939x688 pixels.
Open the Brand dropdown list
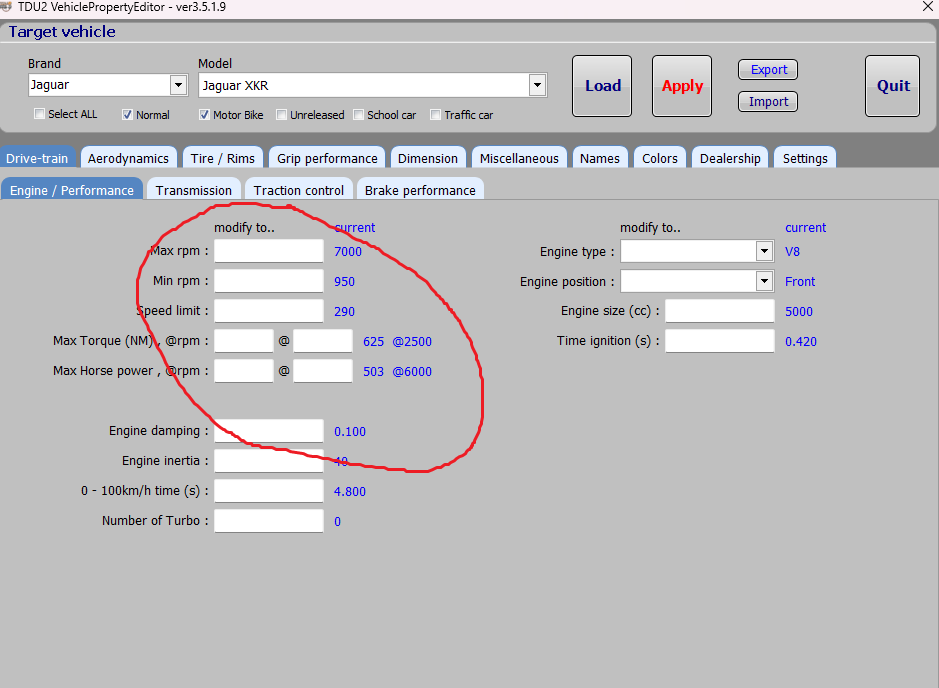point(178,85)
